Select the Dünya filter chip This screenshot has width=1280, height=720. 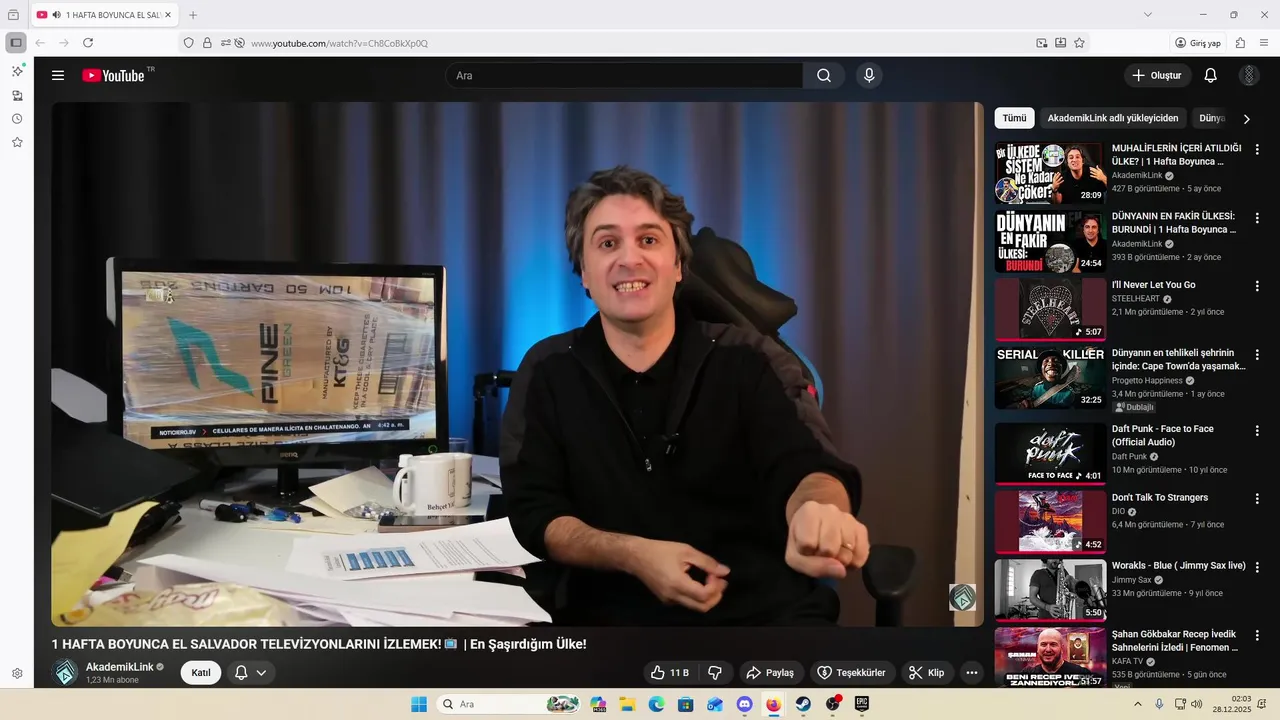(1211, 118)
